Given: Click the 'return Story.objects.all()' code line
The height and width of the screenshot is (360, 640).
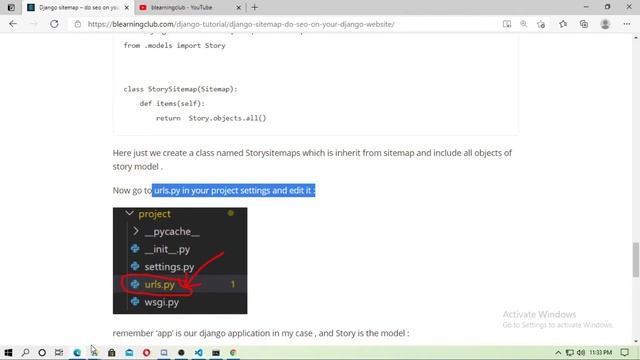Looking at the screenshot, I should (x=211, y=118).
